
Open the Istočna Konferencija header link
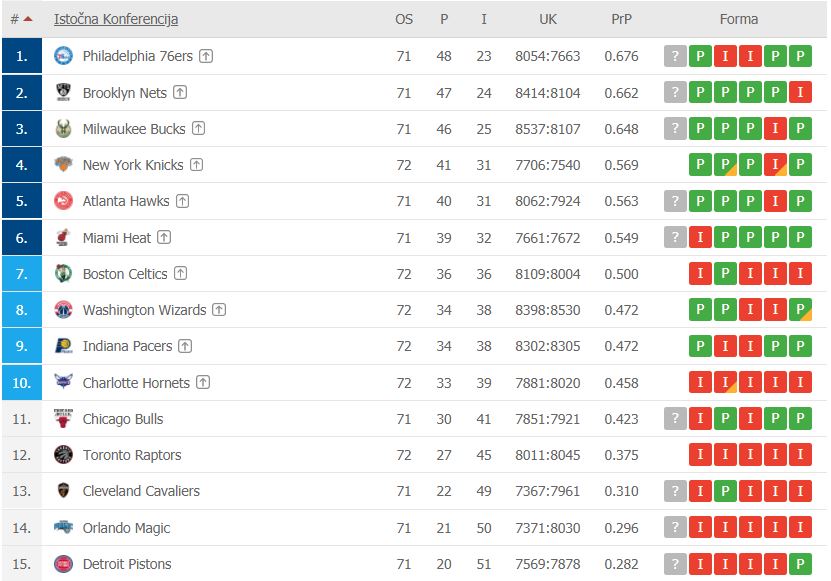pos(116,19)
